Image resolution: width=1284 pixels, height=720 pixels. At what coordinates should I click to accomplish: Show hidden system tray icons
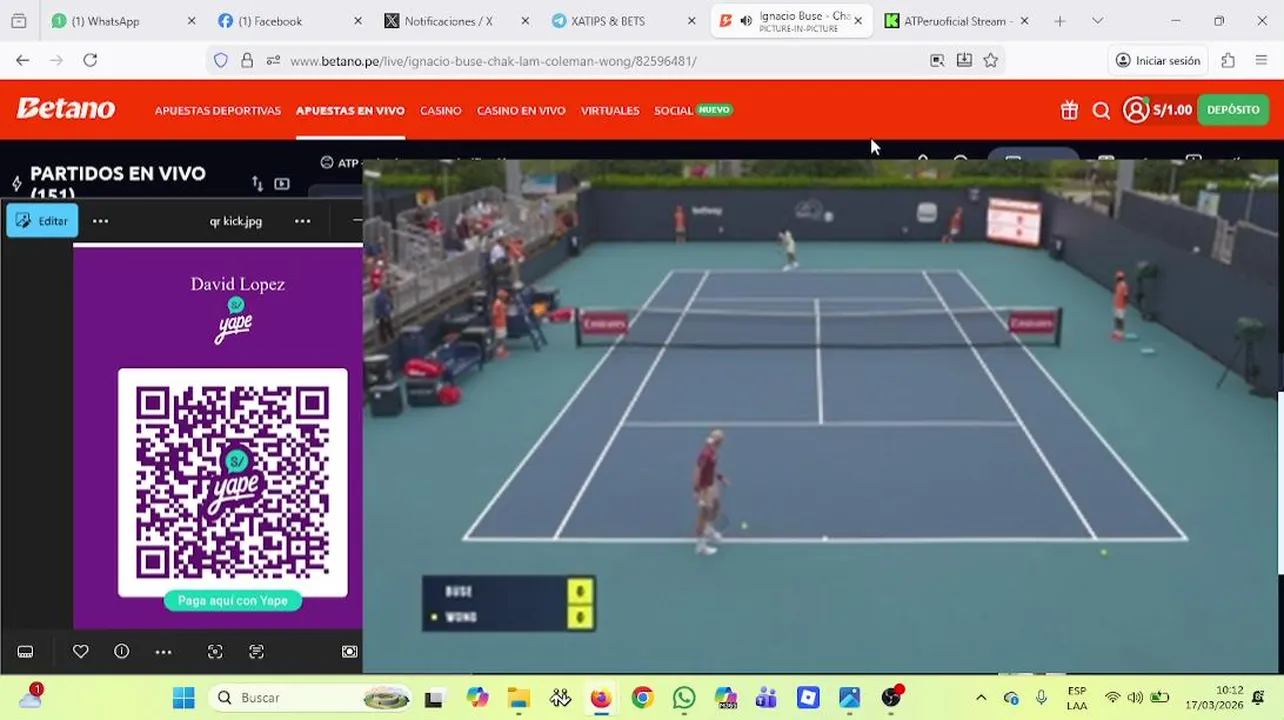(x=981, y=697)
